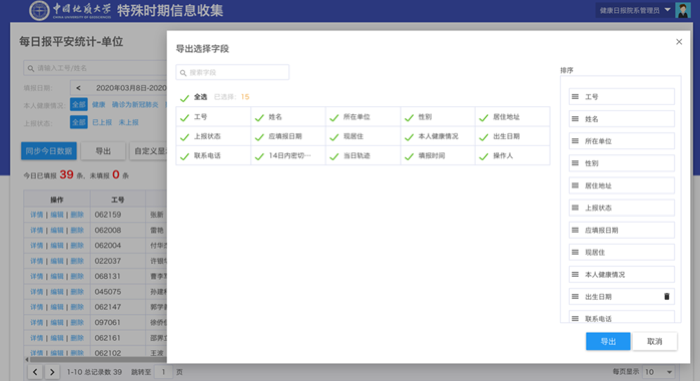
Task: Click 编辑 for record 068131
Action: pos(57,276)
